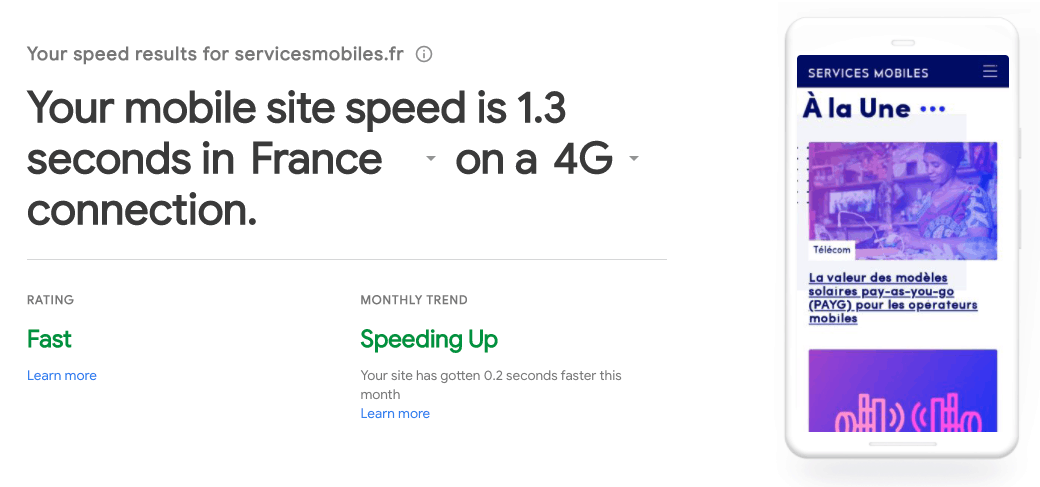Click the green Fast rating text

click(49, 340)
